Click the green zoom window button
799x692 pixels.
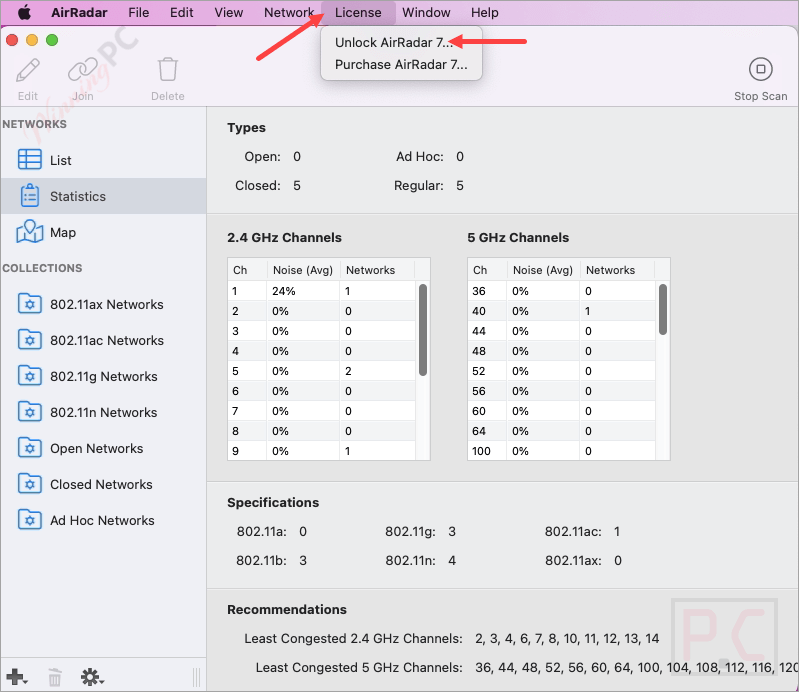[52, 40]
